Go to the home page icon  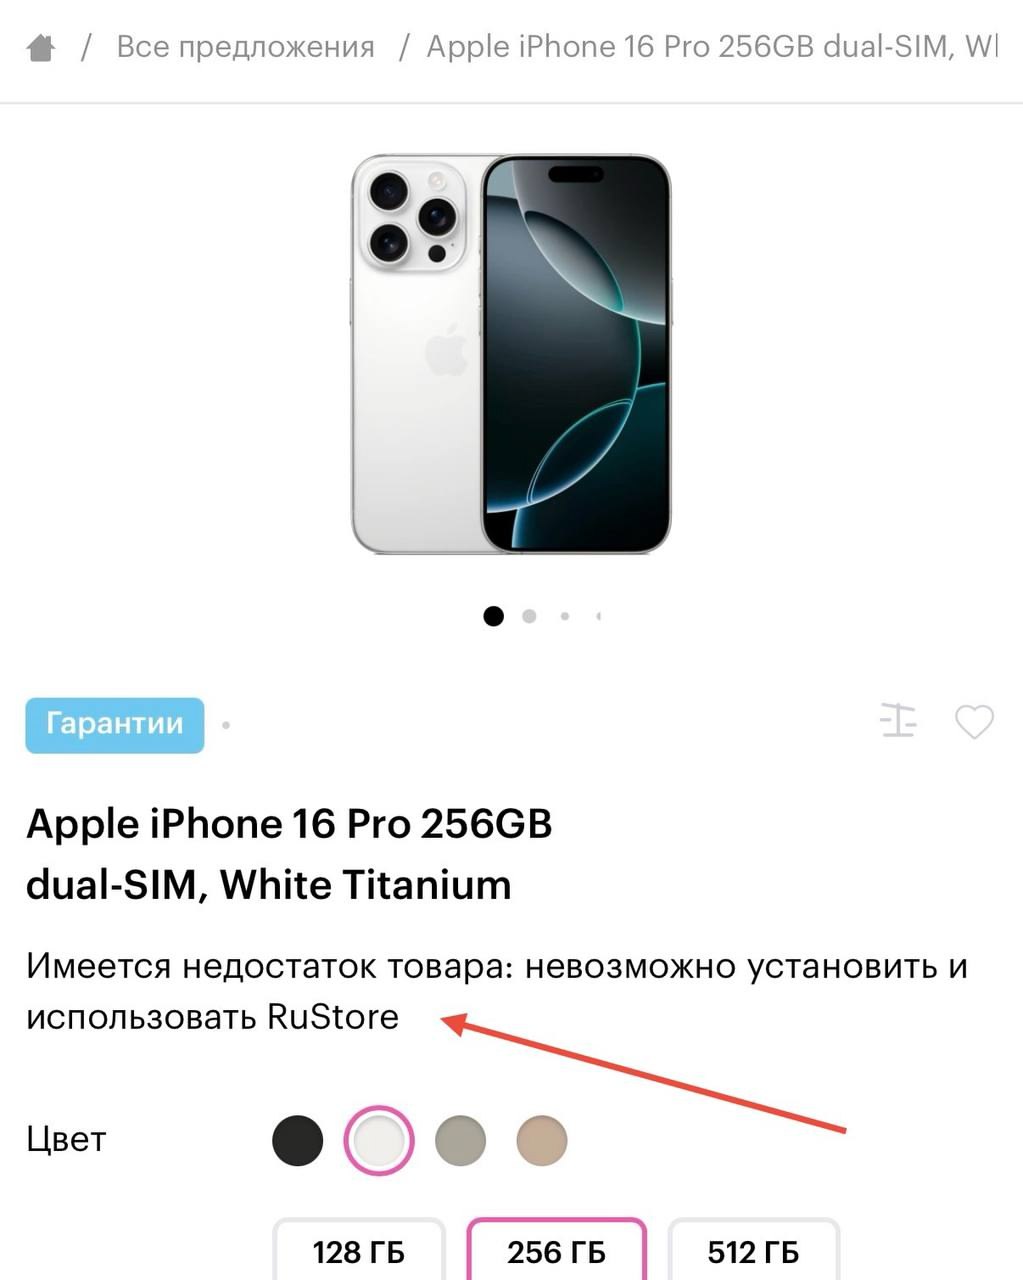(41, 47)
